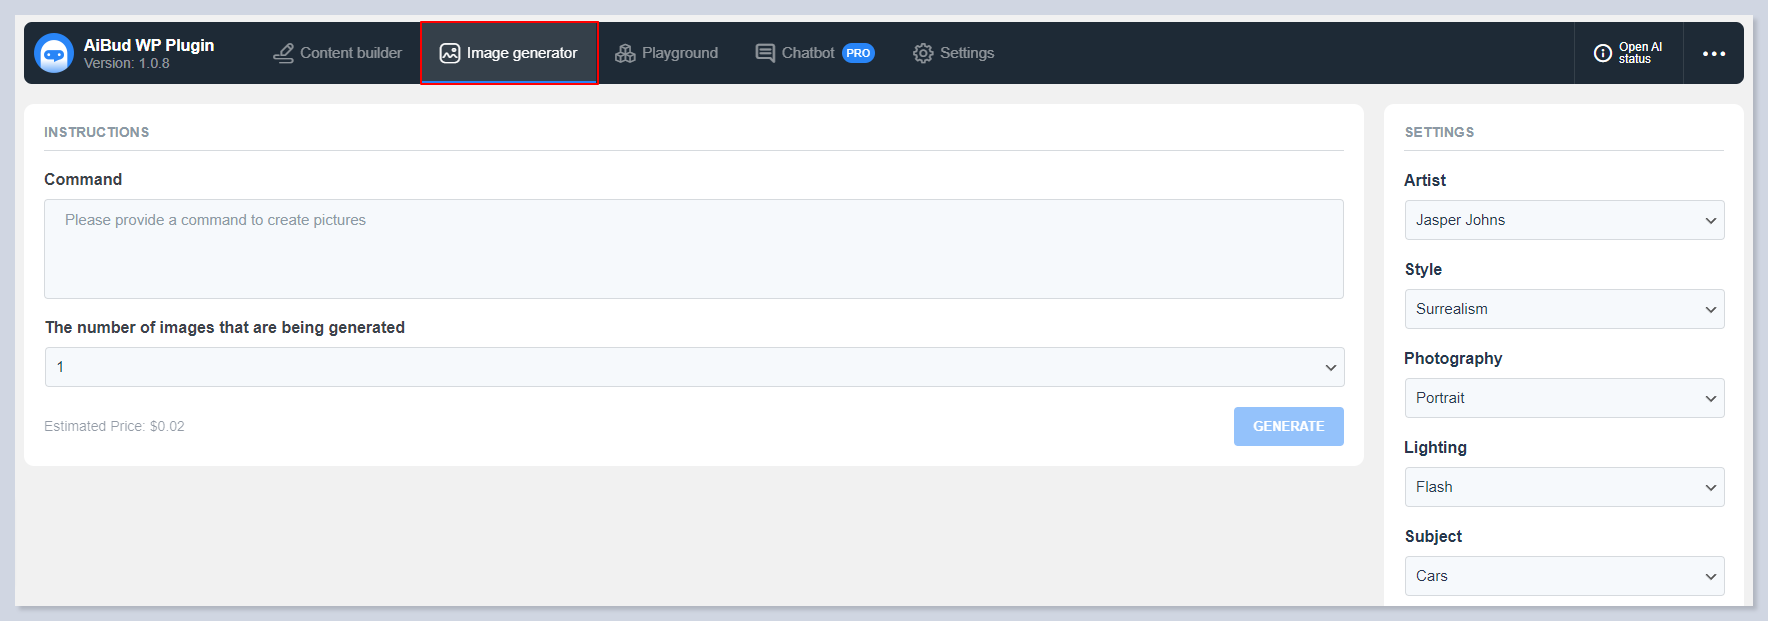Open the Lighting dropdown set to Flash

(x=1564, y=487)
